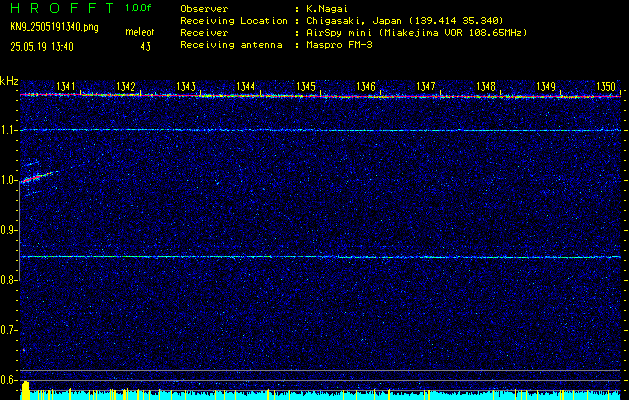Click the Observer name K.Nagai
The width and height of the screenshot is (629, 400).
(327, 8)
